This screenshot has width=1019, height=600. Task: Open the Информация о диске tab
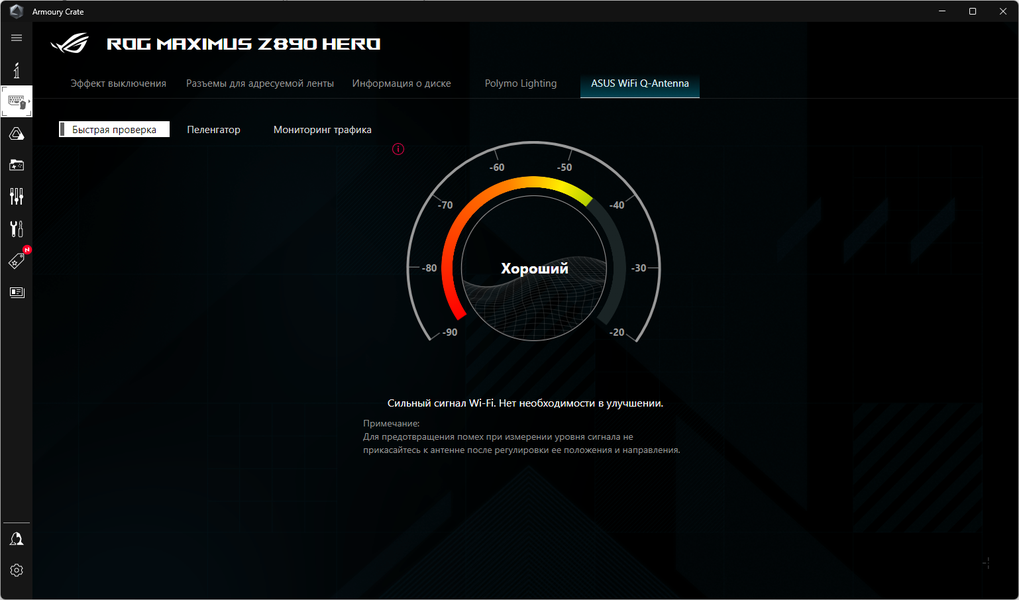402,83
